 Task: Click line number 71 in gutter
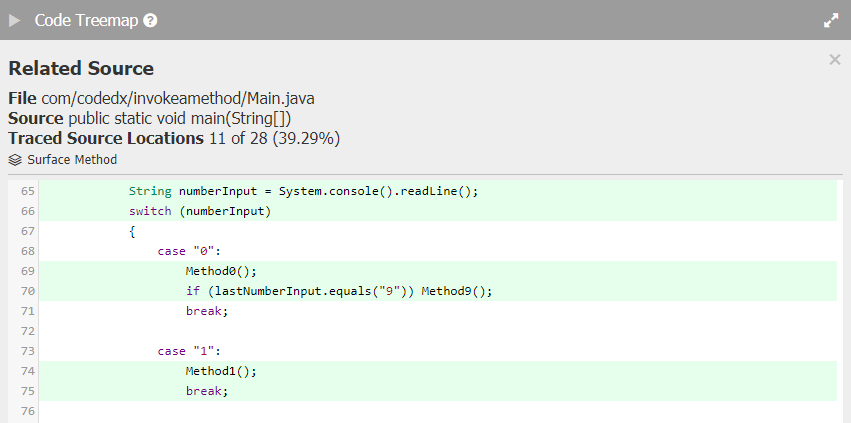[27, 311]
